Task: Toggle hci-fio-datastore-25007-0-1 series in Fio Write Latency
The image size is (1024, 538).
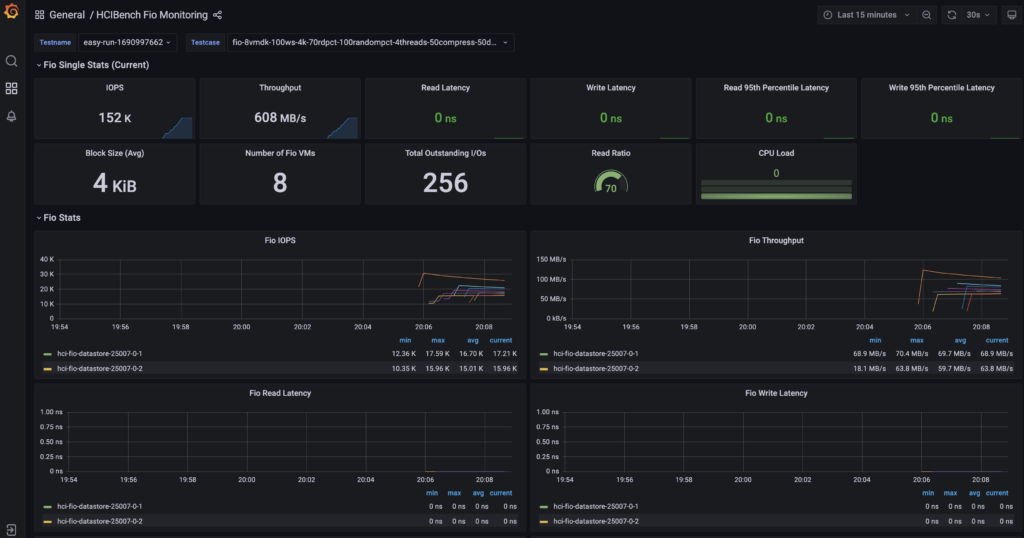Action: [596, 506]
